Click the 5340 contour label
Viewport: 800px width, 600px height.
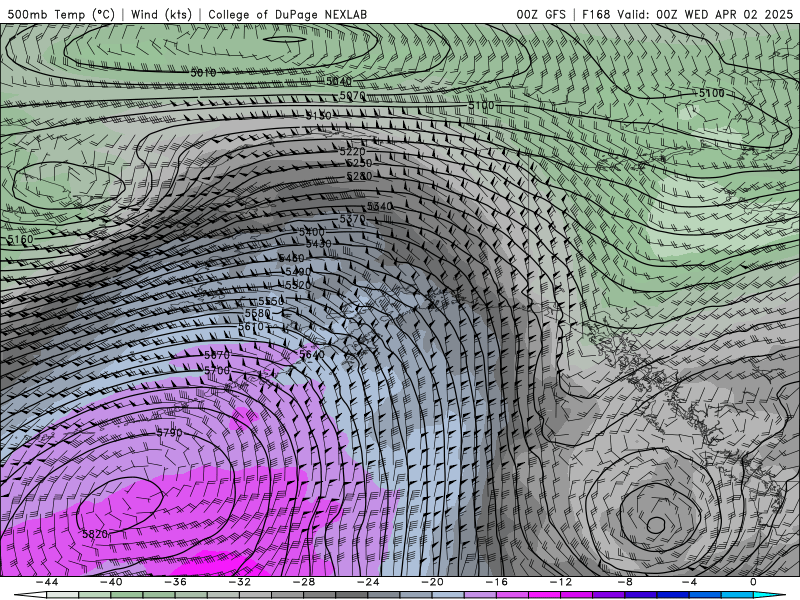pyautogui.click(x=380, y=206)
